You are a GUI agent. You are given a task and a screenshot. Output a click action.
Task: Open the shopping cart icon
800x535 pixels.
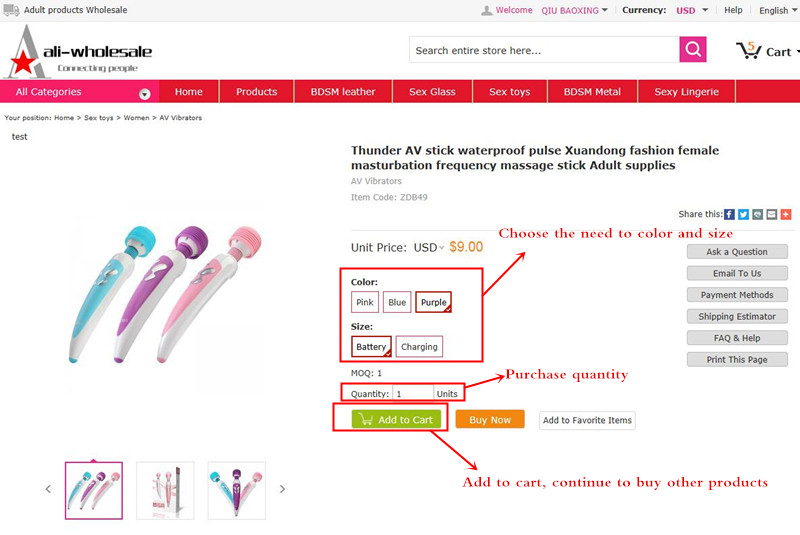pyautogui.click(x=748, y=50)
